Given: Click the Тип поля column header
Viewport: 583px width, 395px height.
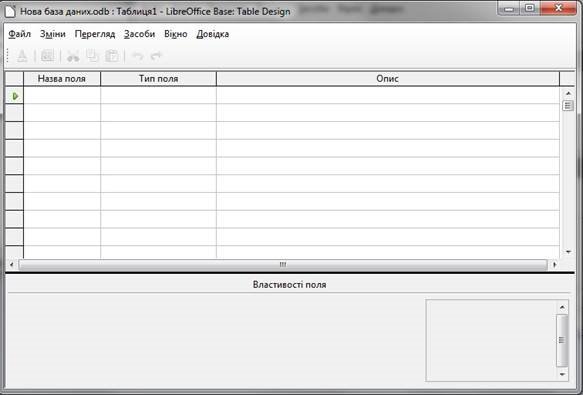Looking at the screenshot, I should [x=159, y=78].
